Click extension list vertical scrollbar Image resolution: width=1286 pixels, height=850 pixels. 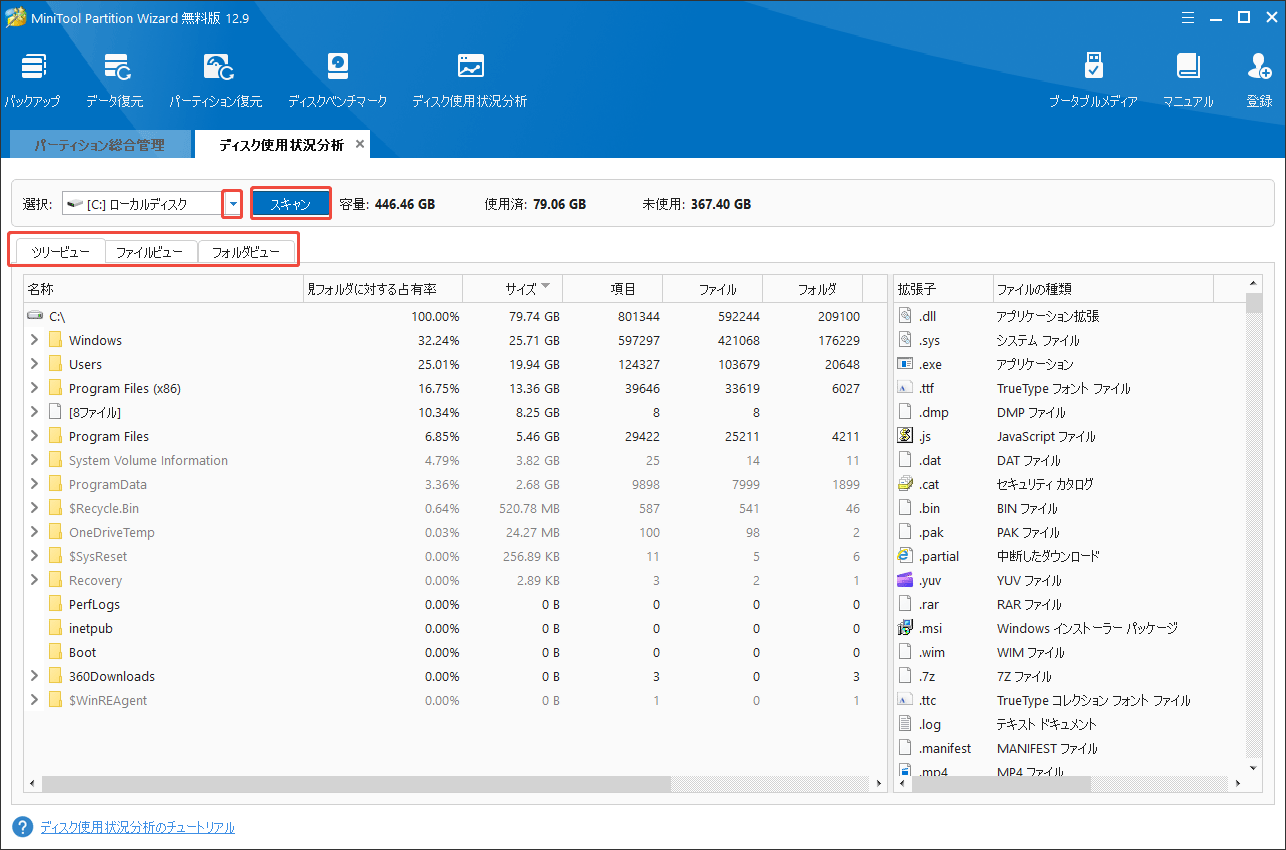pyautogui.click(x=1254, y=304)
